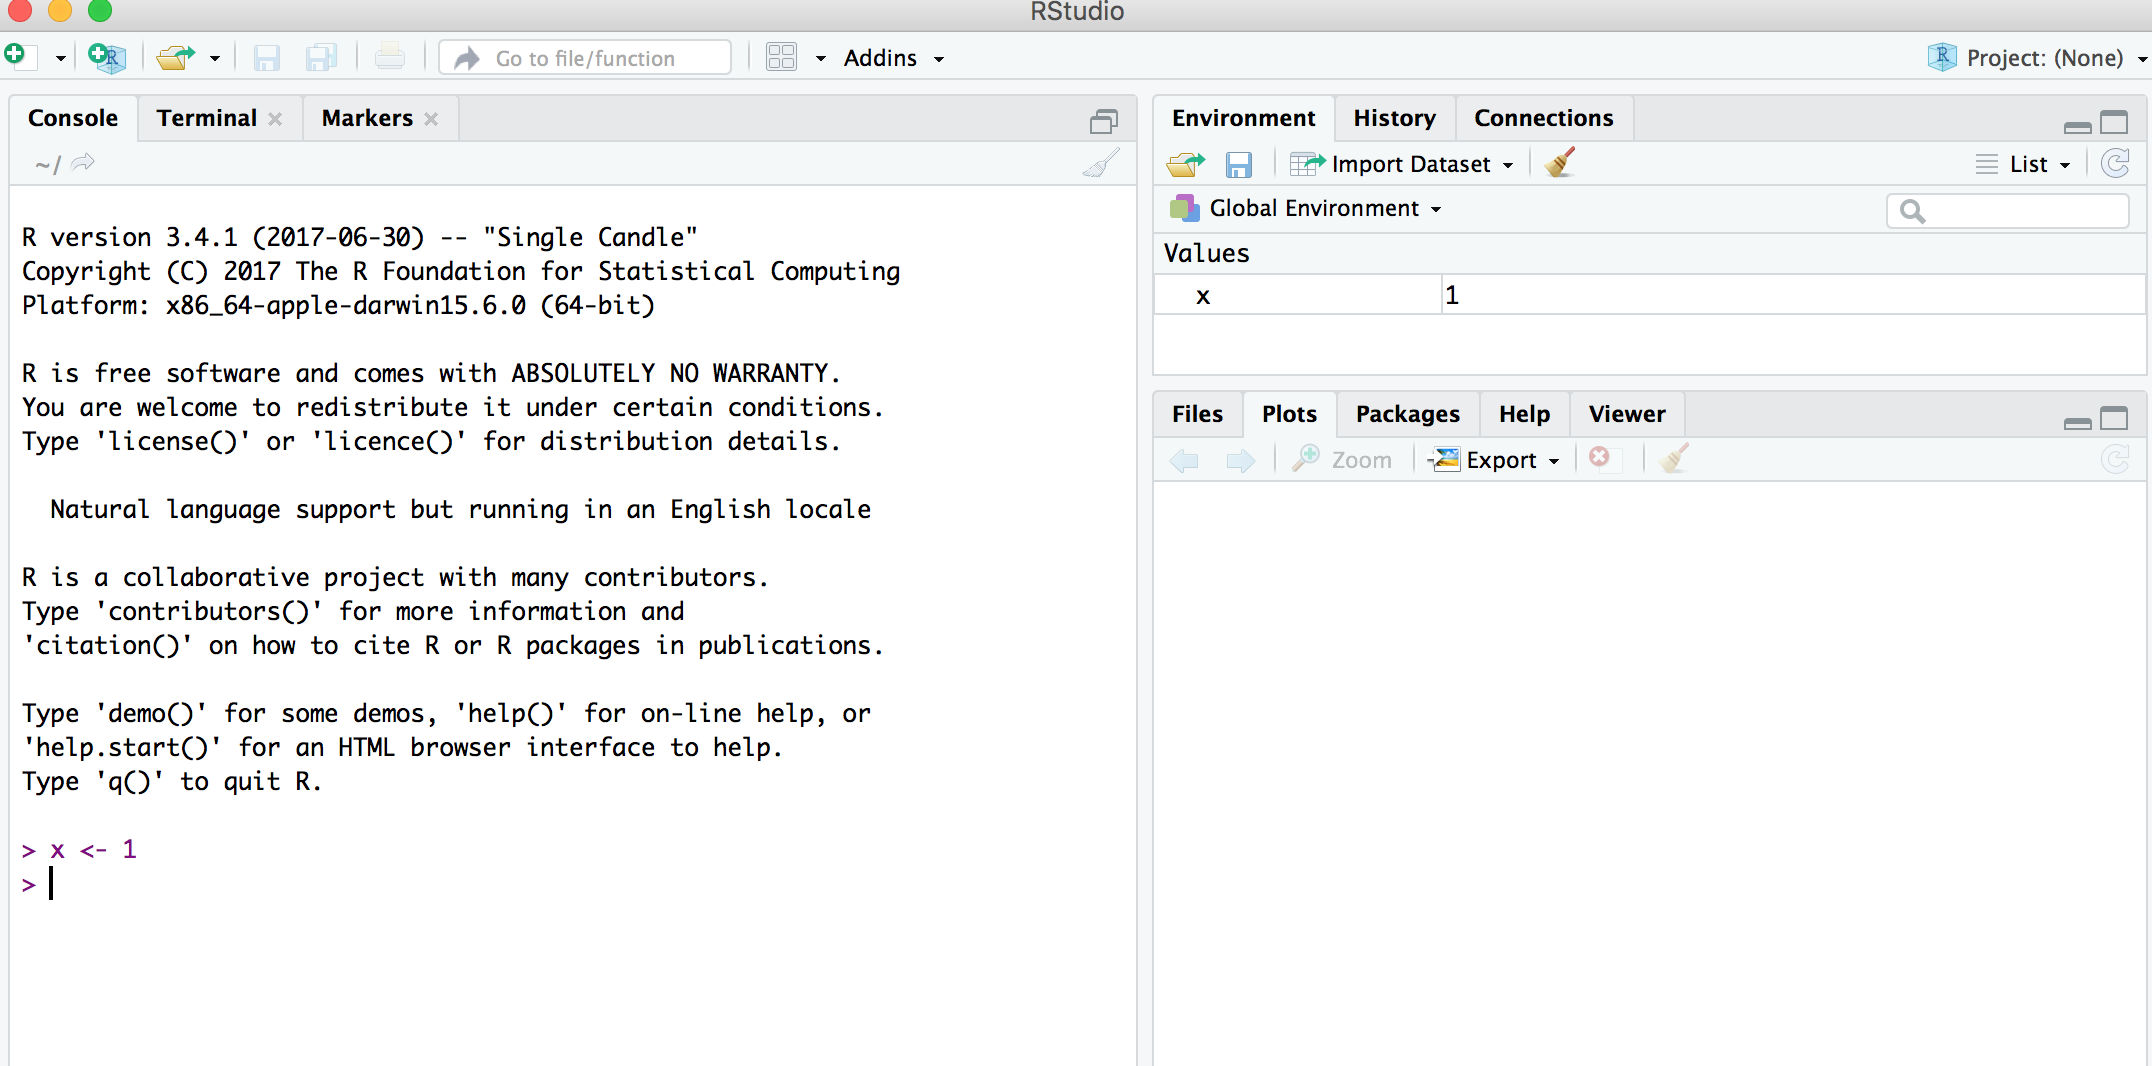Switch to the Help tab
The image size is (2152, 1066).
[x=1524, y=414]
